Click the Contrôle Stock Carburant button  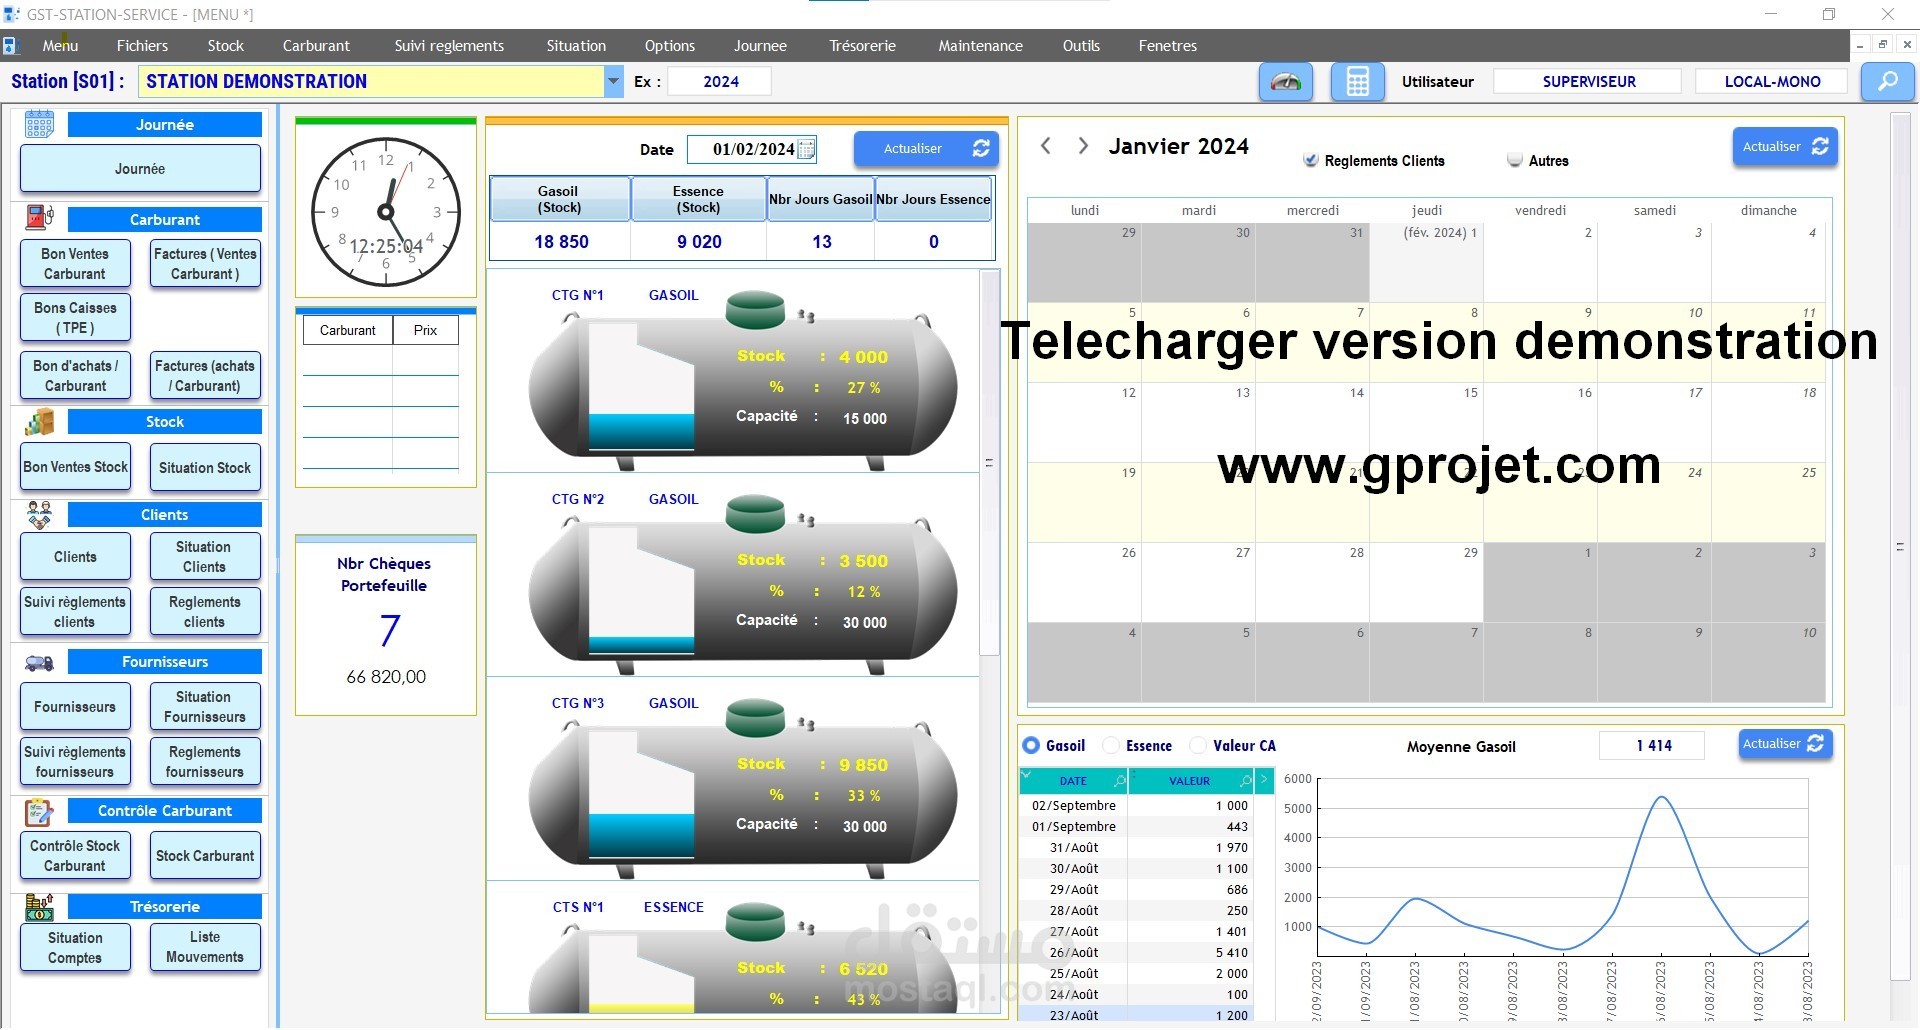coord(75,856)
